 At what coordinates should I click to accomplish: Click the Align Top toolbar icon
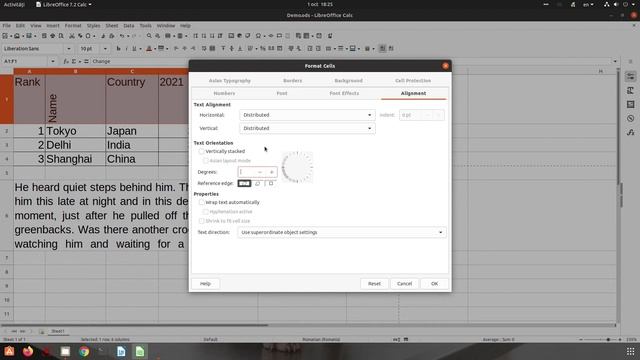pyautogui.click(x=223, y=49)
